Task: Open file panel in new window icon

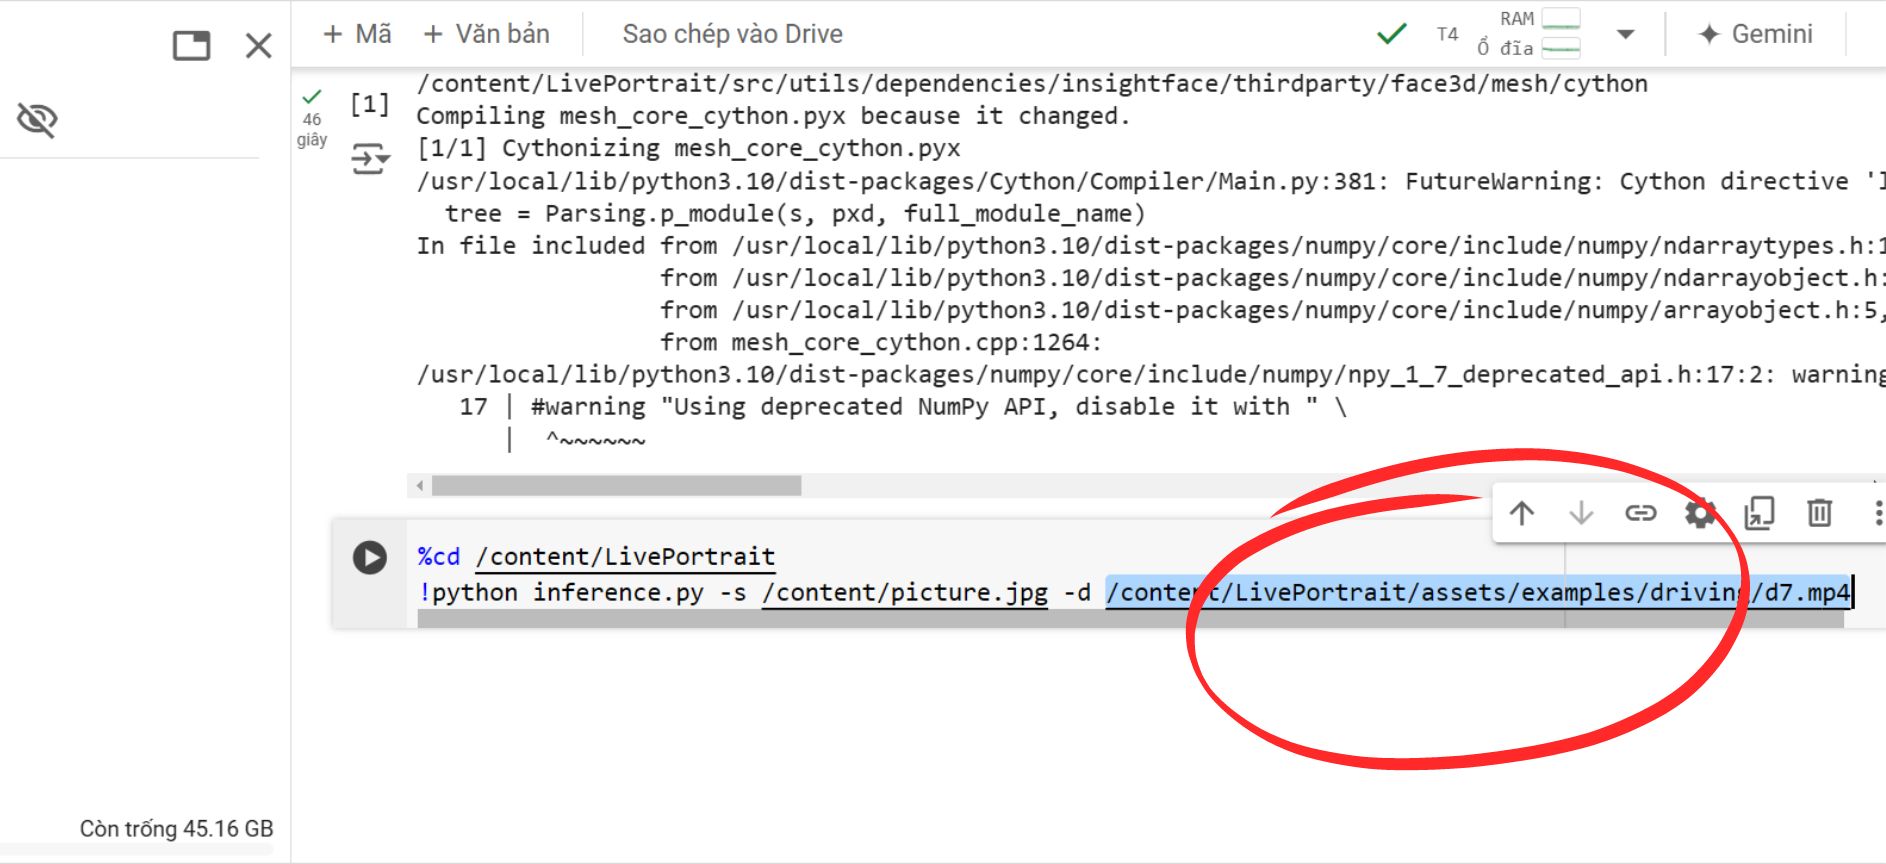Action: [x=191, y=45]
